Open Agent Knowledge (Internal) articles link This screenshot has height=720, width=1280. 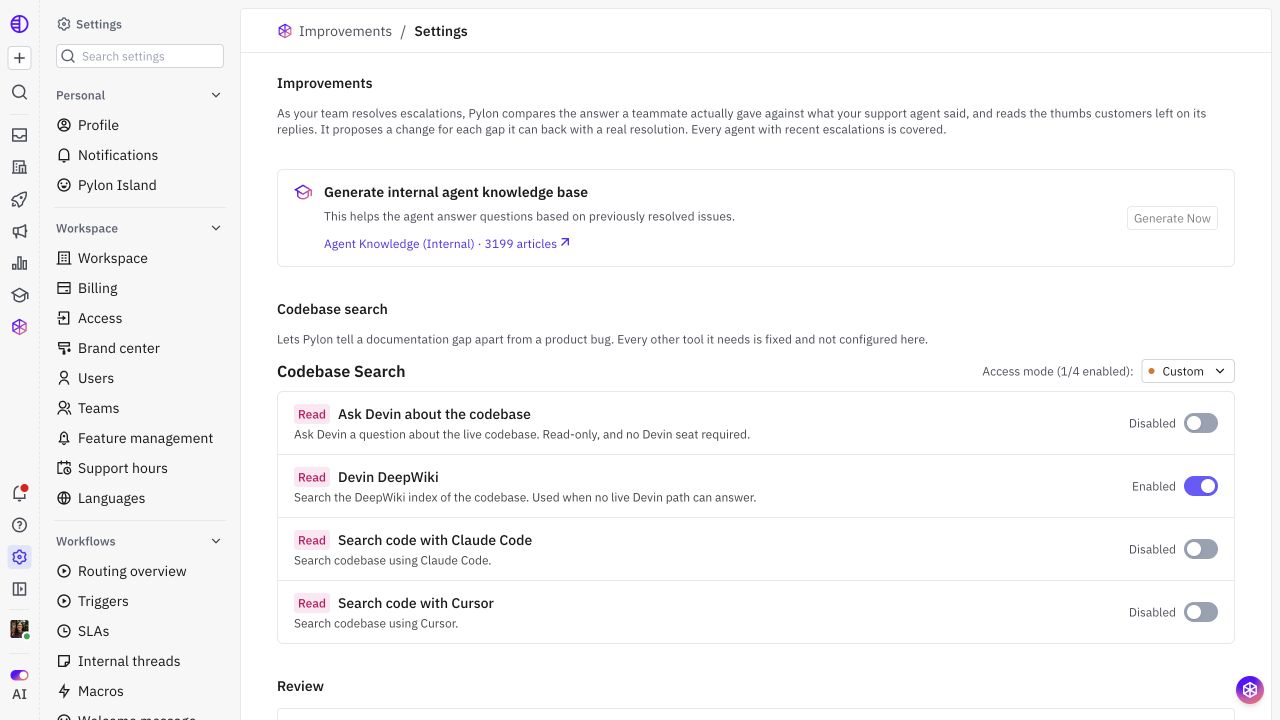click(x=447, y=244)
